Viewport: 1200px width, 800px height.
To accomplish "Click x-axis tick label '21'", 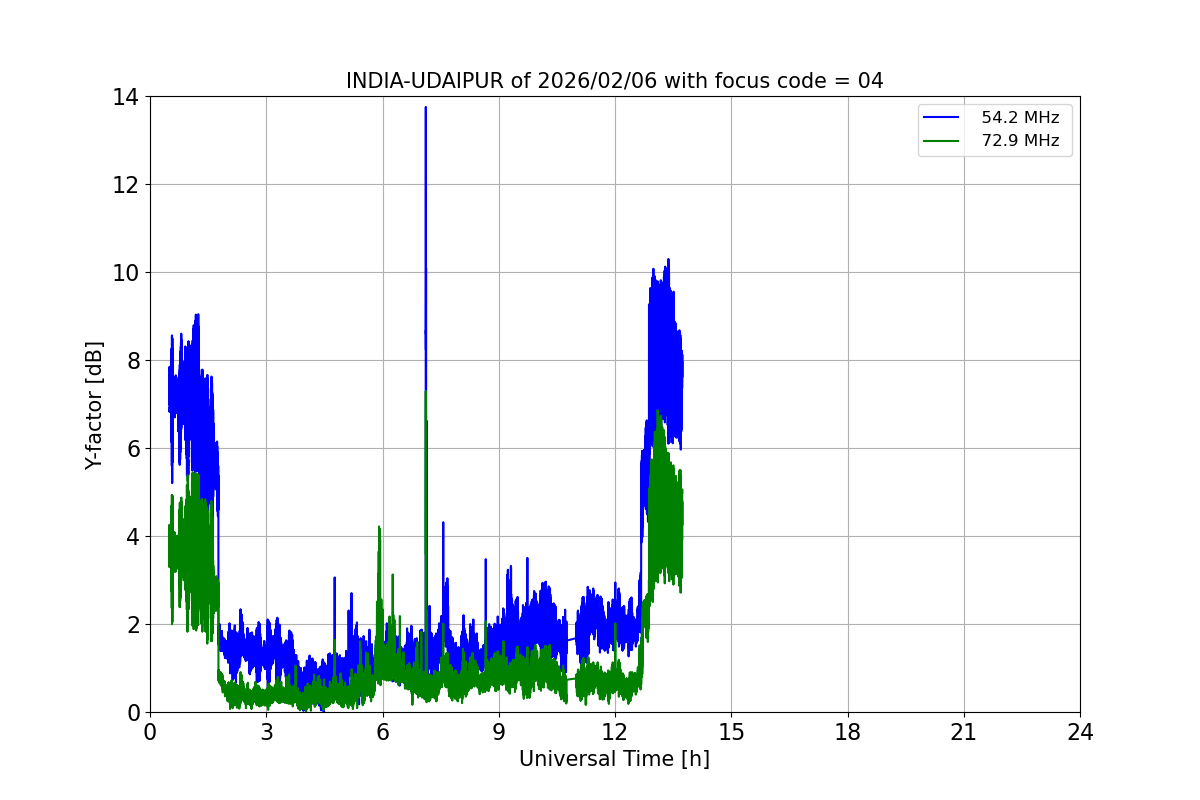I will [964, 732].
